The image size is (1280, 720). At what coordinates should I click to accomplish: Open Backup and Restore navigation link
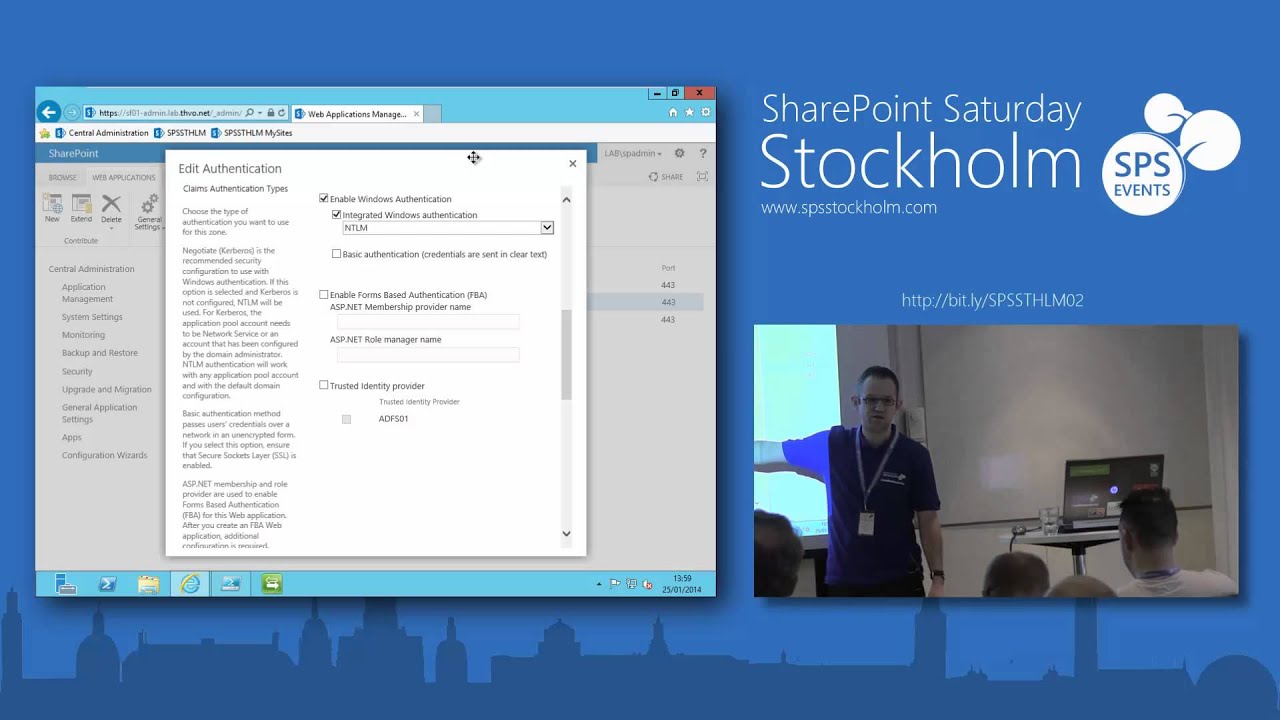(x=100, y=353)
